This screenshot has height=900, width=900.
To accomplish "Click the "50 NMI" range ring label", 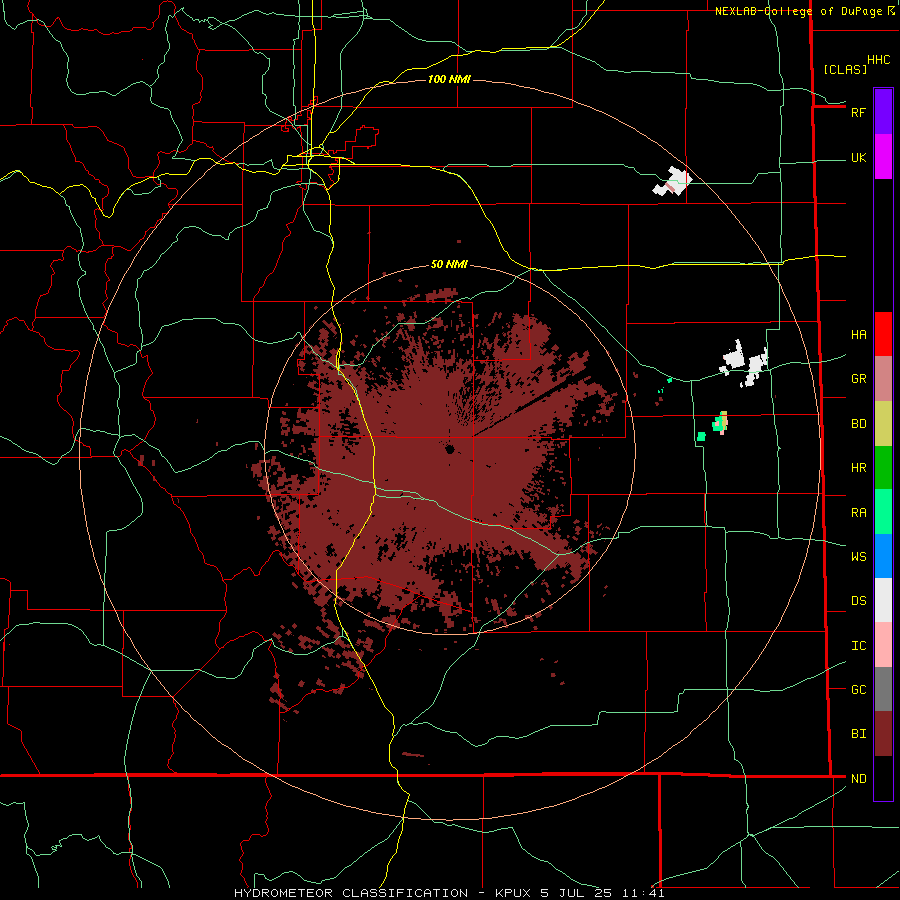I will click(449, 265).
